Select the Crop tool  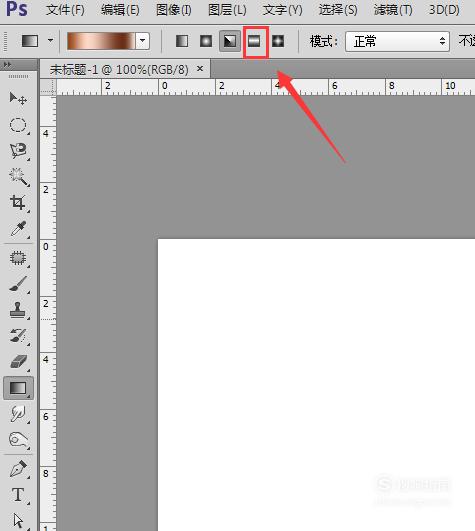[18, 203]
